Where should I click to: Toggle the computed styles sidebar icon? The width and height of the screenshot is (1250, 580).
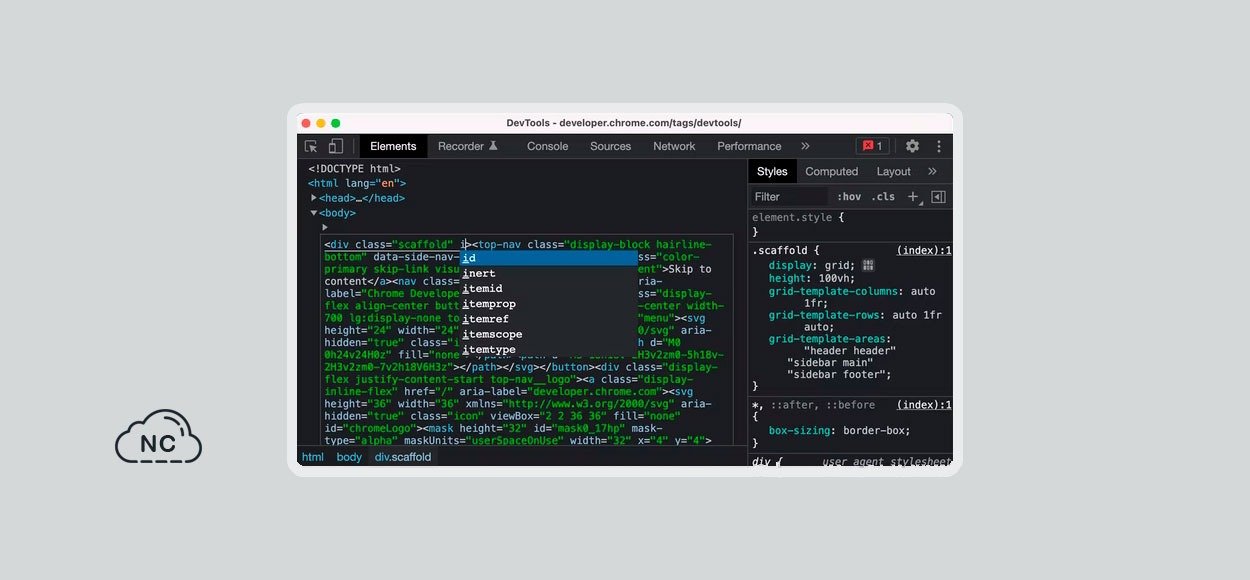click(x=938, y=197)
